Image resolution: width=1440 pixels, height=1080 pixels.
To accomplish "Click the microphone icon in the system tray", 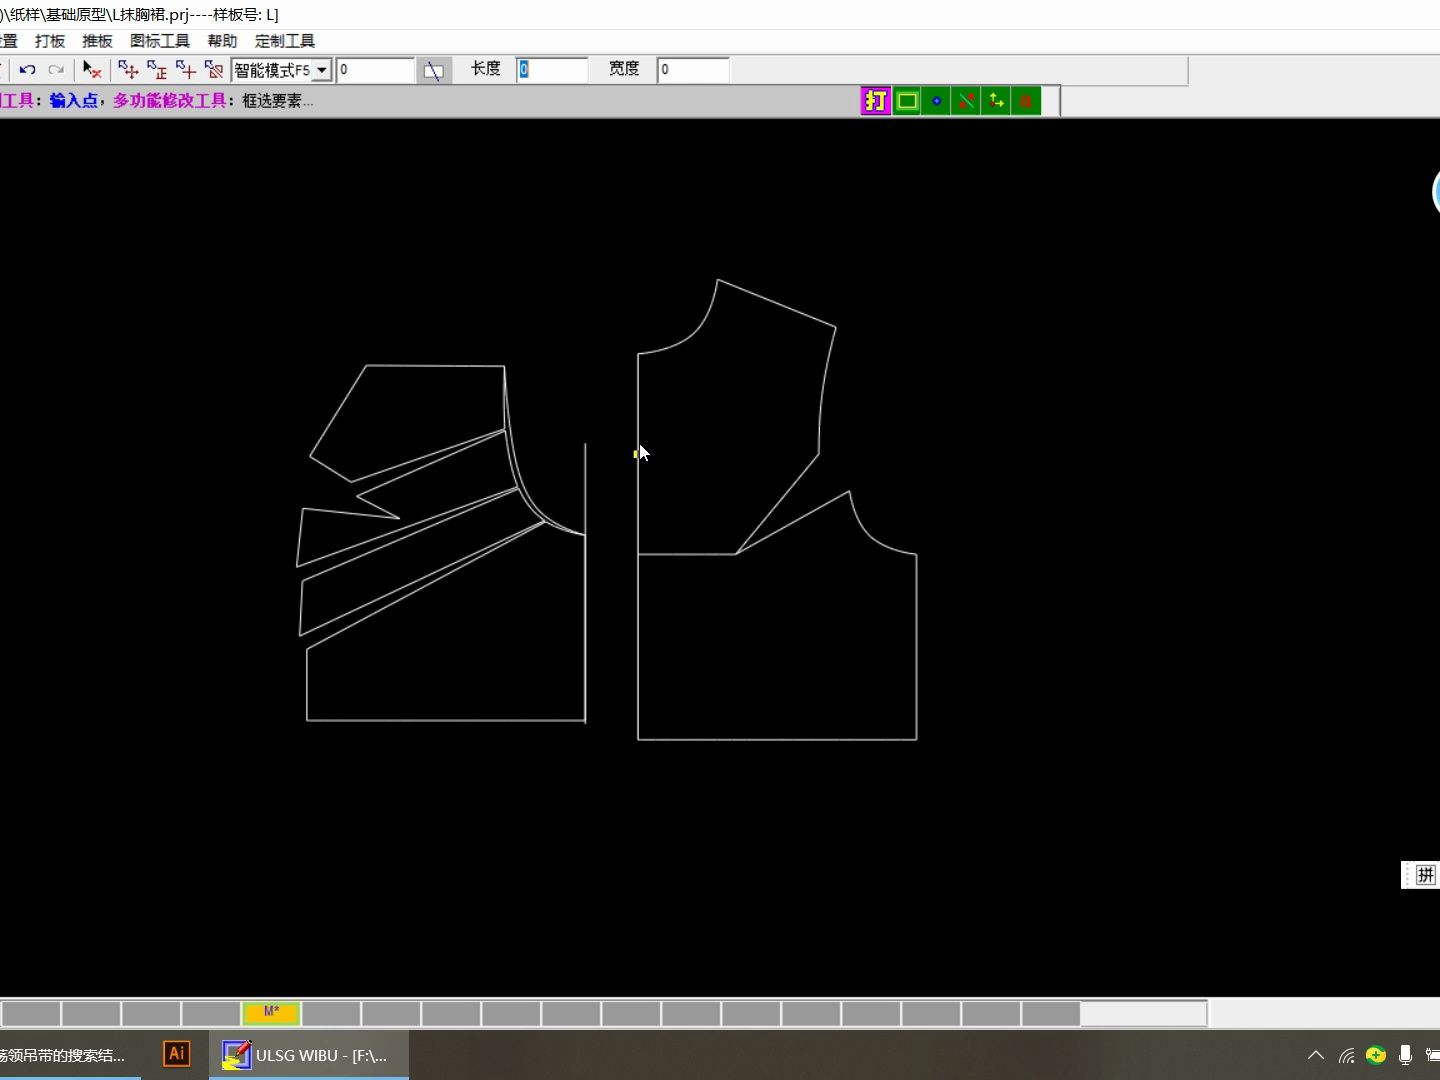I will [x=1405, y=1055].
